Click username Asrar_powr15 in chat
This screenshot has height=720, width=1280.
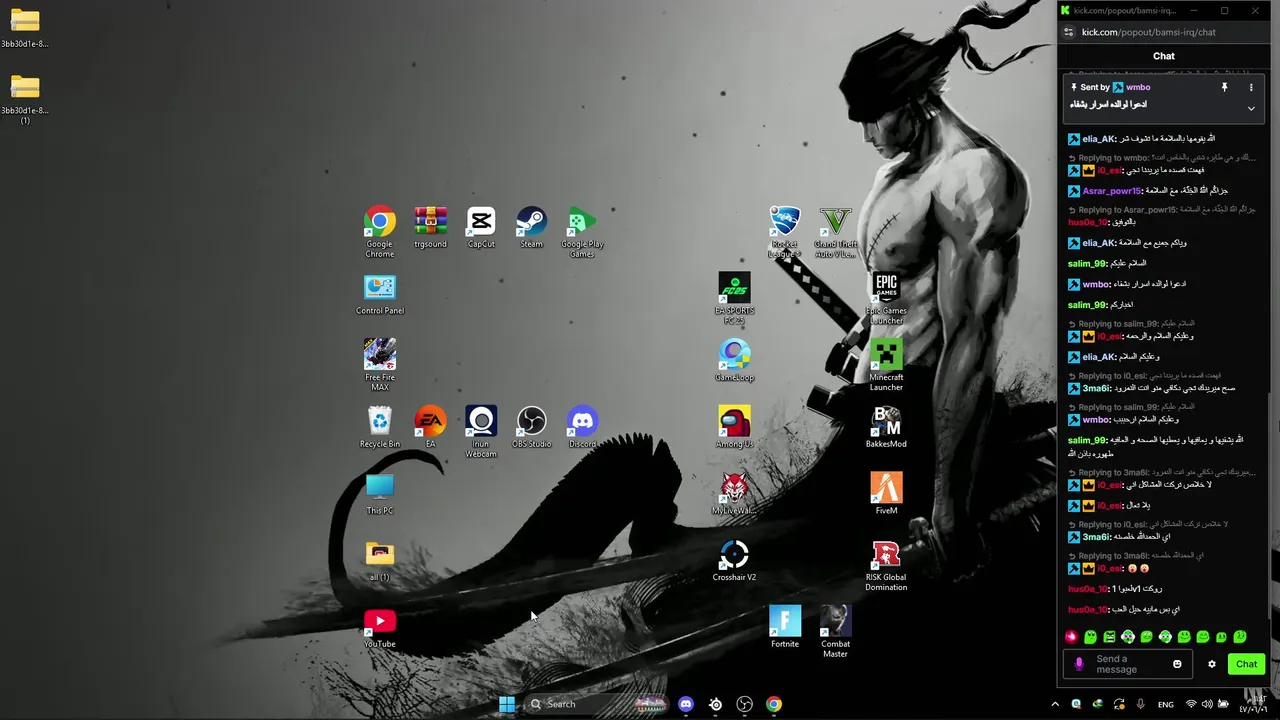[1113, 191]
